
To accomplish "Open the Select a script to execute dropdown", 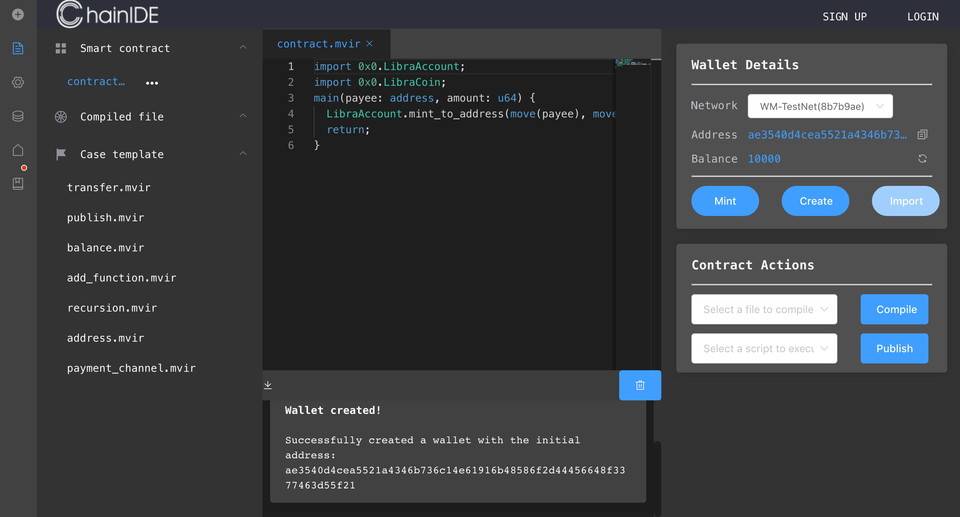I will [763, 349].
